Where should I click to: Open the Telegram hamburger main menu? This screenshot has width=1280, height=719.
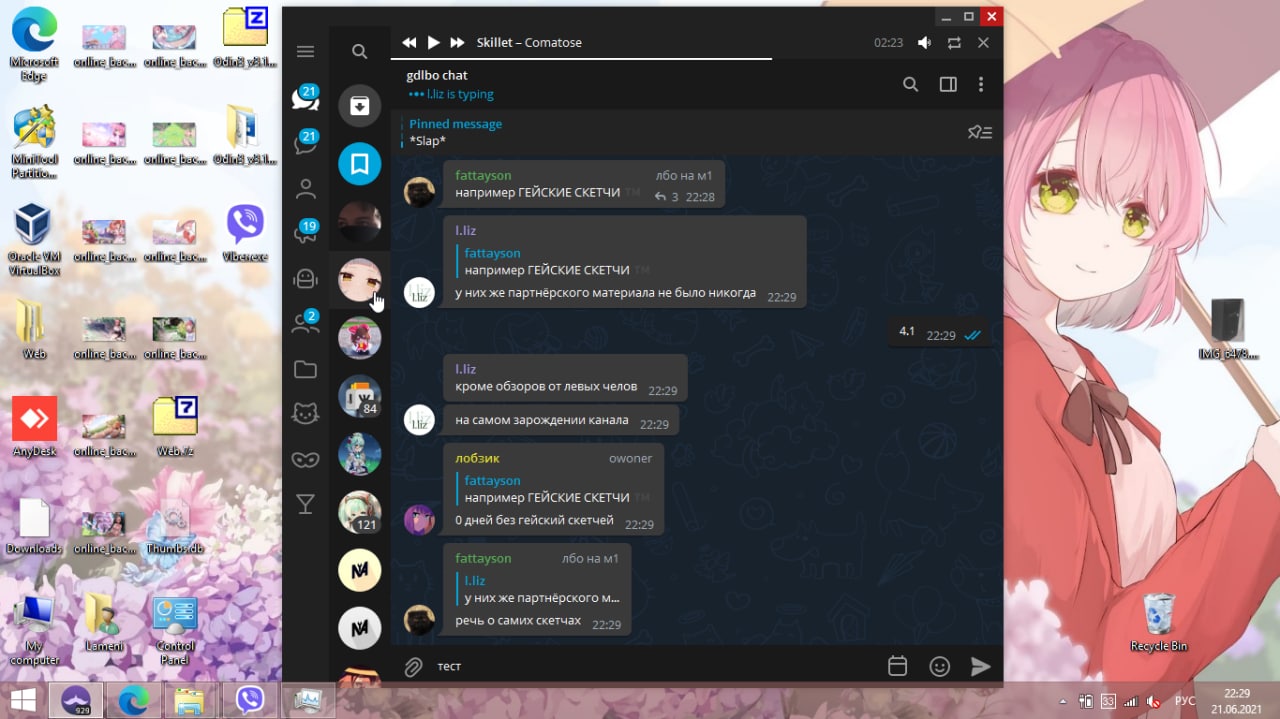coord(305,52)
